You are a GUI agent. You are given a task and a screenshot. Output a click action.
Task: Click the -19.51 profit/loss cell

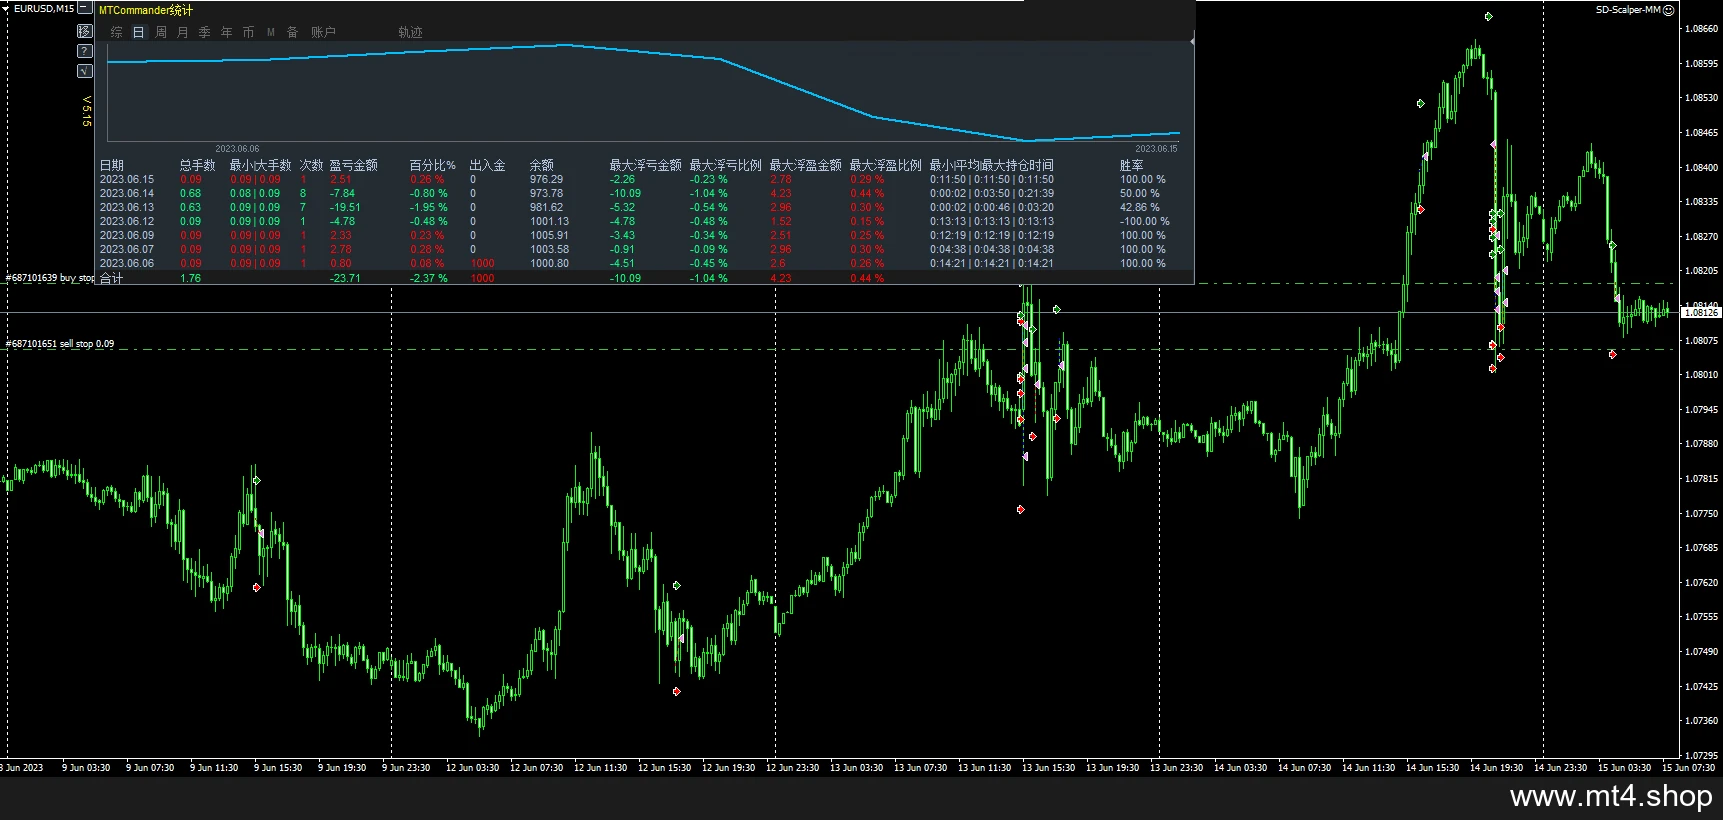coord(345,208)
